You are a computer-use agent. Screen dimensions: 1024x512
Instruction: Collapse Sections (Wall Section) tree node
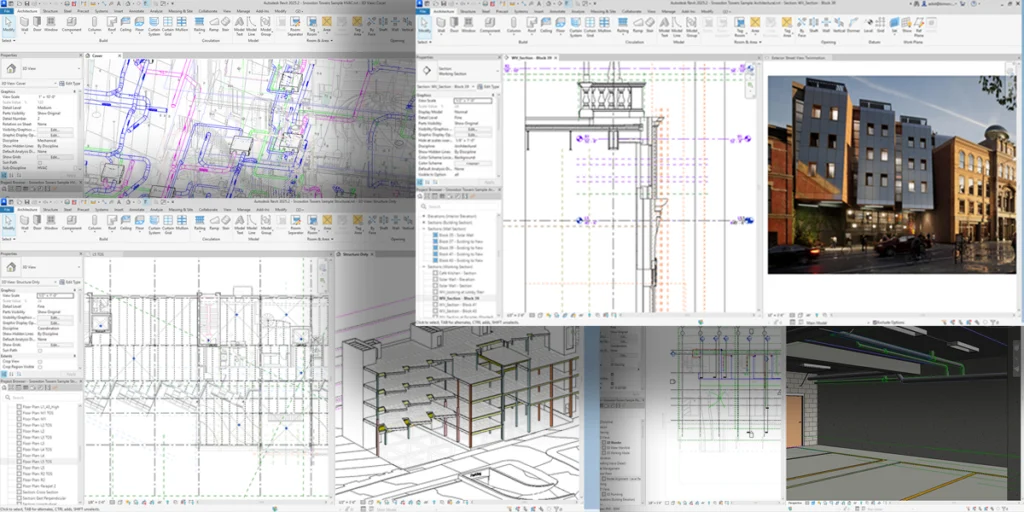tap(424, 229)
